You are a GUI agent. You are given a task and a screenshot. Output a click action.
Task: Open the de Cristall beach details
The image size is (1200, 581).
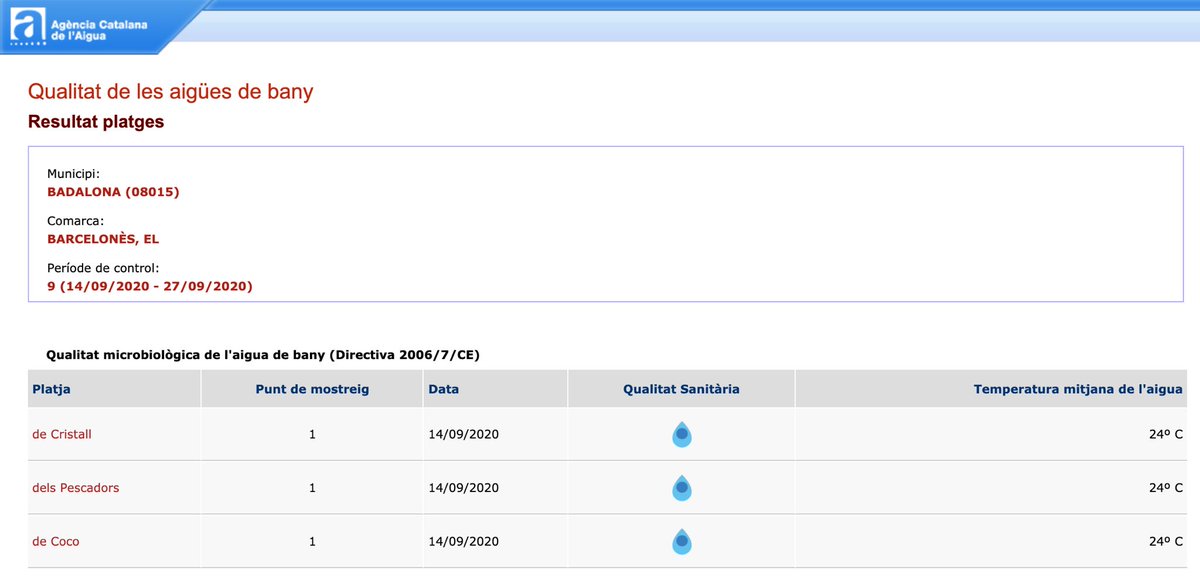pos(61,434)
